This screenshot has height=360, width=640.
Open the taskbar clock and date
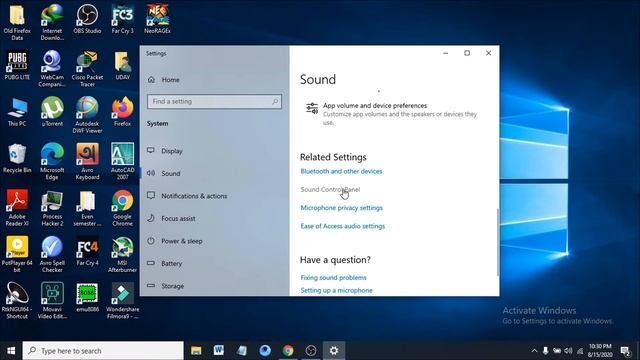(x=600, y=351)
